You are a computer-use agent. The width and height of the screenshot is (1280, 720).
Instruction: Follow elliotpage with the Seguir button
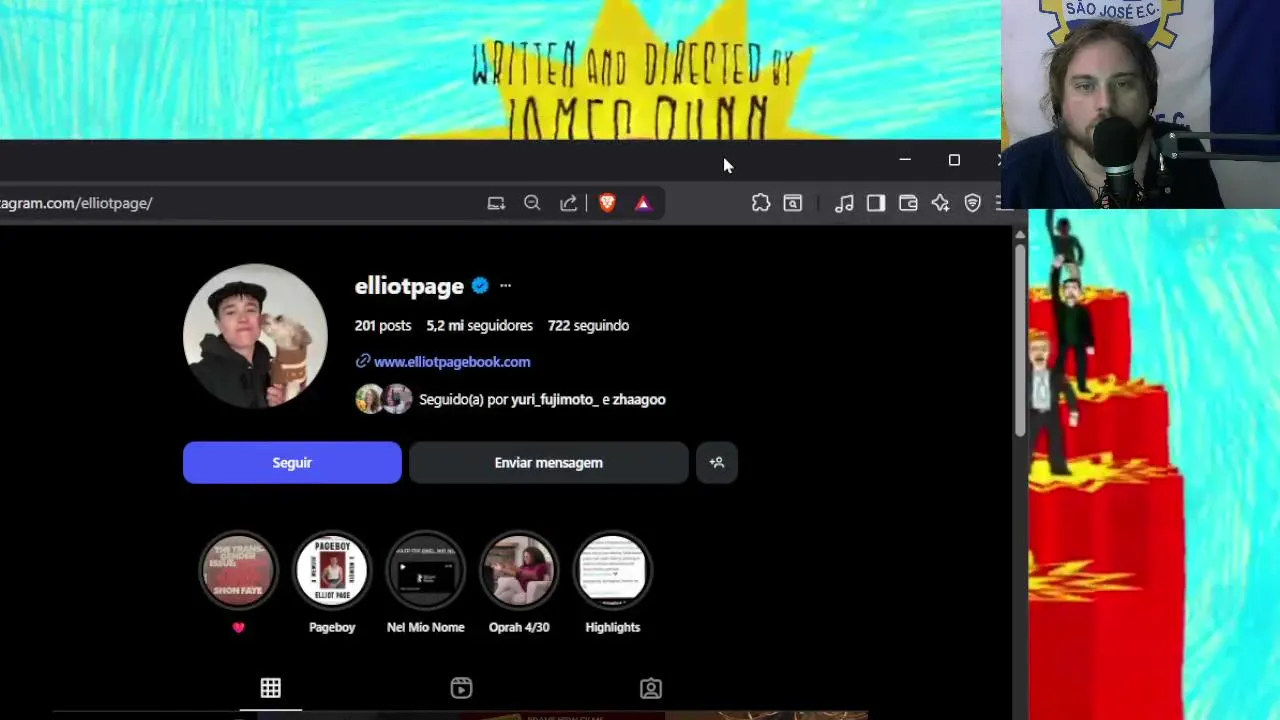(x=292, y=463)
